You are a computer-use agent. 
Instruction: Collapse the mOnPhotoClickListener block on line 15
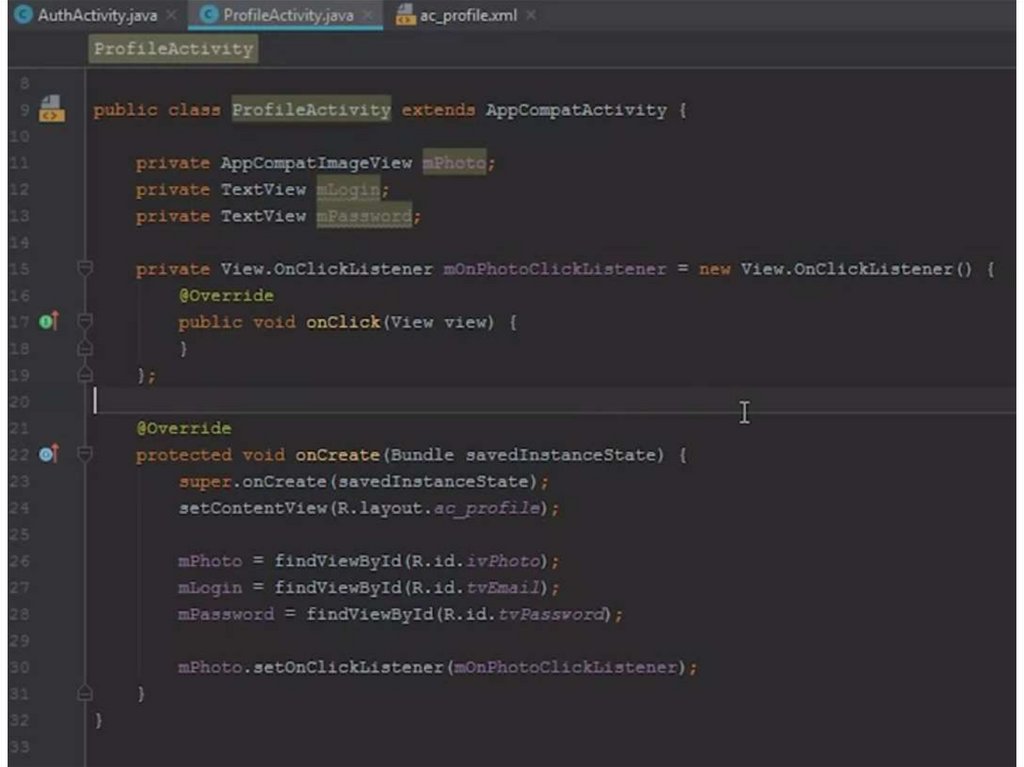click(x=85, y=268)
